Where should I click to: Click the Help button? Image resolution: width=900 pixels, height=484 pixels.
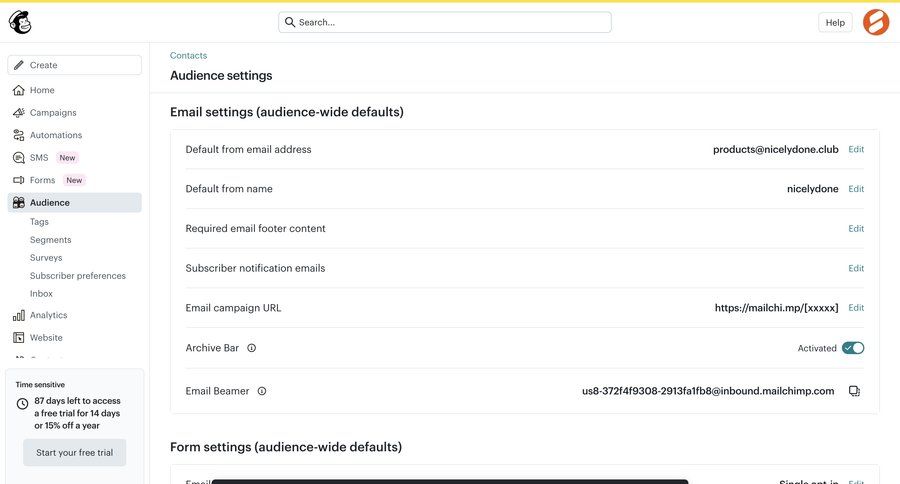coord(835,22)
